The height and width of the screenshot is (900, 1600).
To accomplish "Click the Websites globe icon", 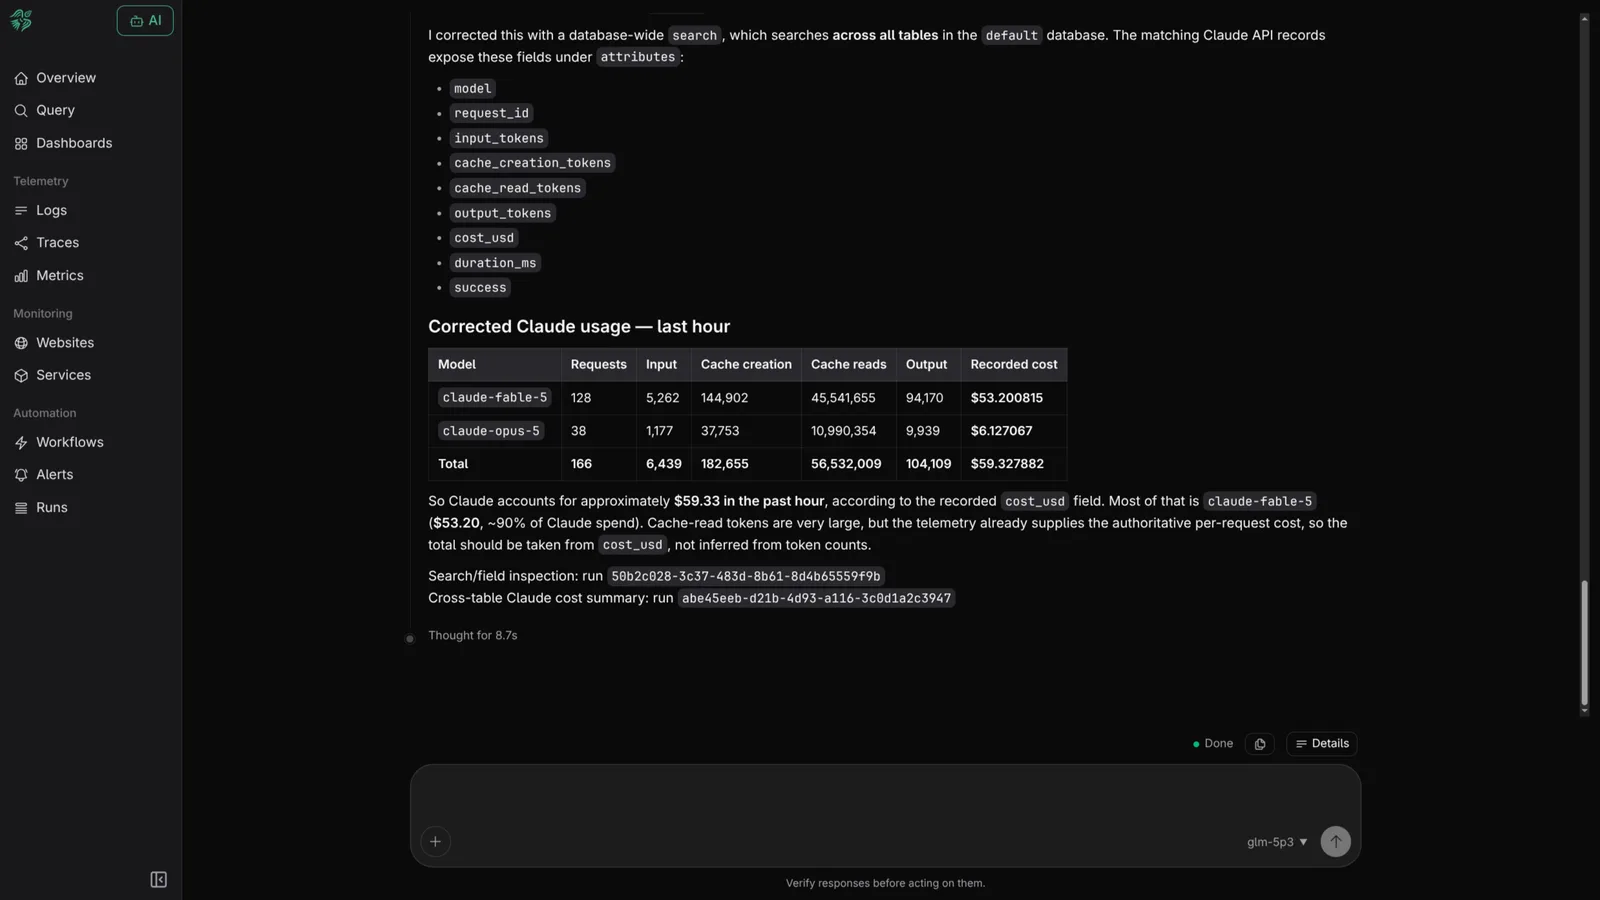I will pyautogui.click(x=21, y=343).
